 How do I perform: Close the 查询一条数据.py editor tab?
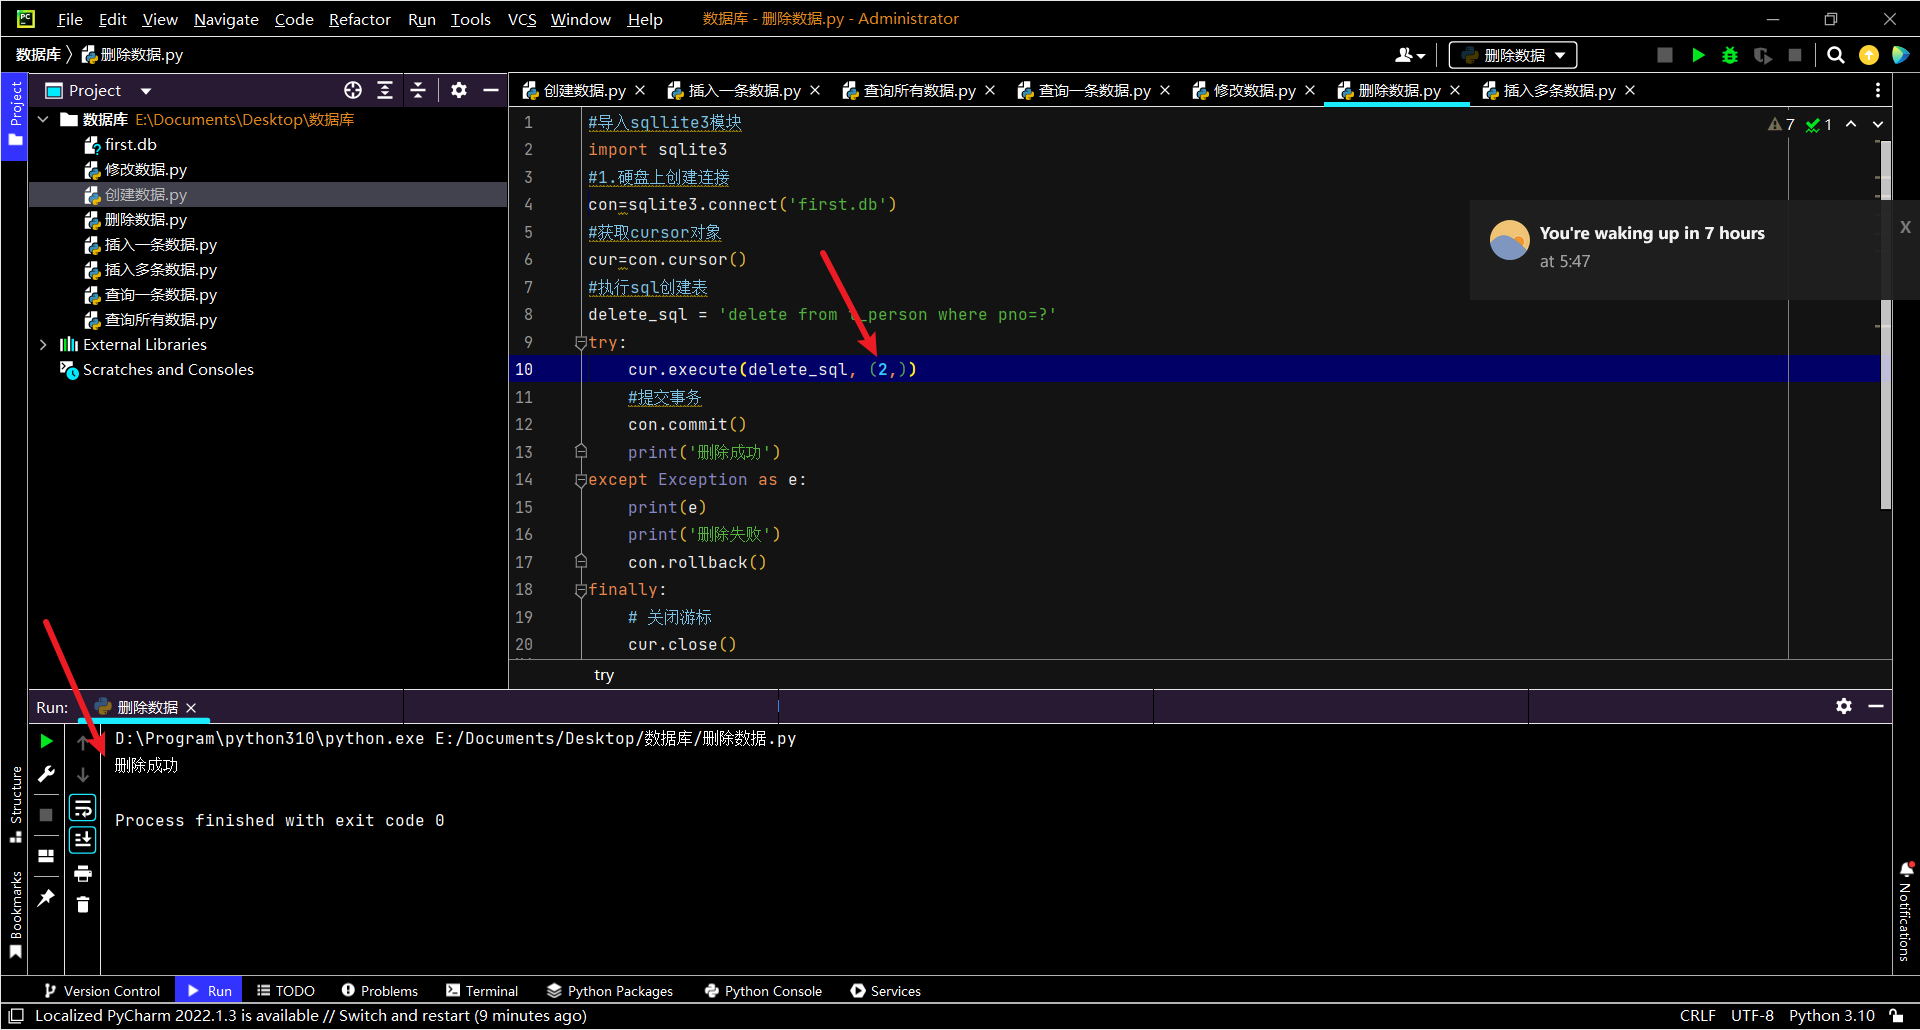(1165, 90)
